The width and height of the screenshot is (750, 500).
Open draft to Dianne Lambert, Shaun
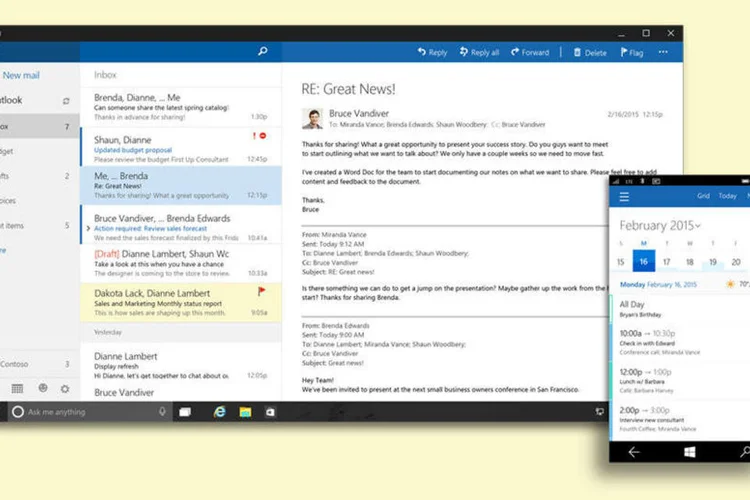(181, 263)
